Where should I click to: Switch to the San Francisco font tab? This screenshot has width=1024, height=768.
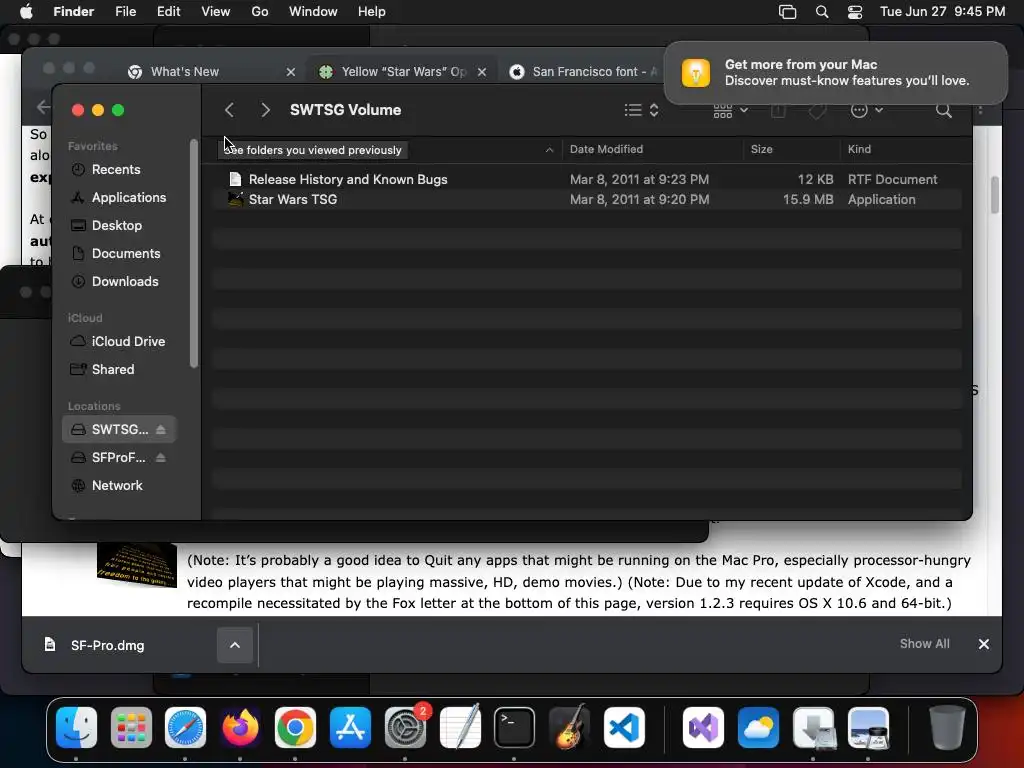(584, 72)
